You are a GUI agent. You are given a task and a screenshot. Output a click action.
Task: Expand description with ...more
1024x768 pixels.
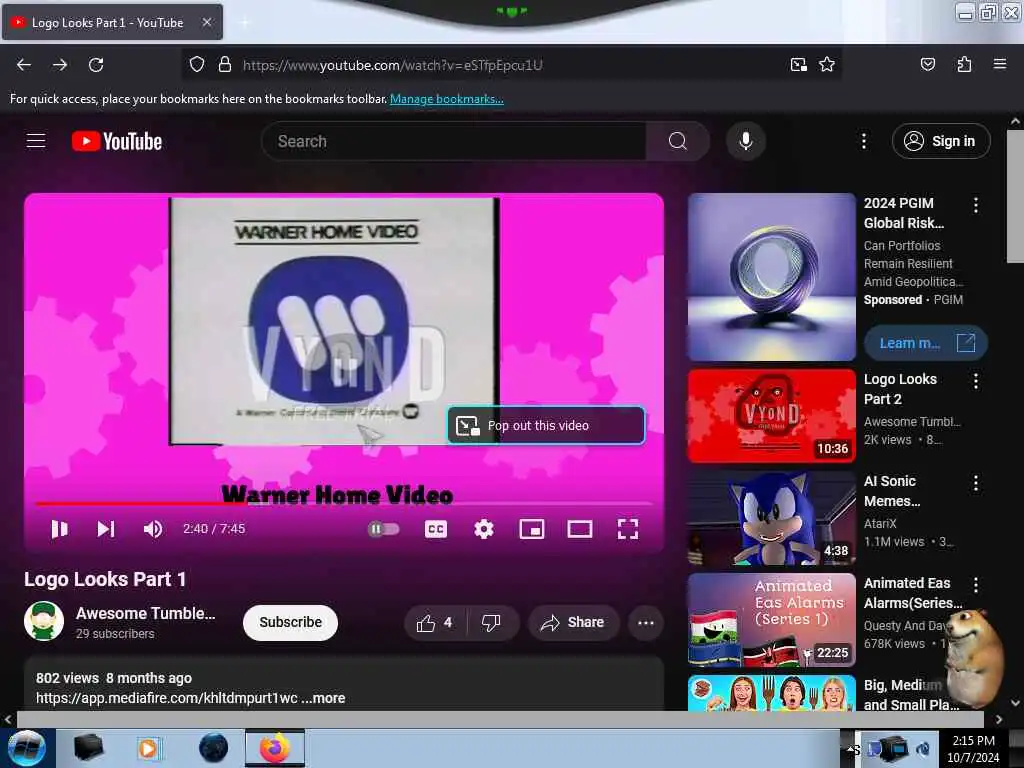pyautogui.click(x=323, y=698)
